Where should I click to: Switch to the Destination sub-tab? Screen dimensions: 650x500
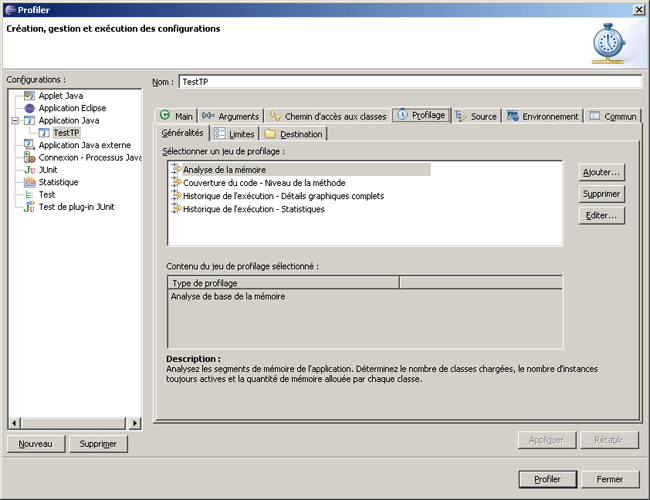pyautogui.click(x=295, y=134)
